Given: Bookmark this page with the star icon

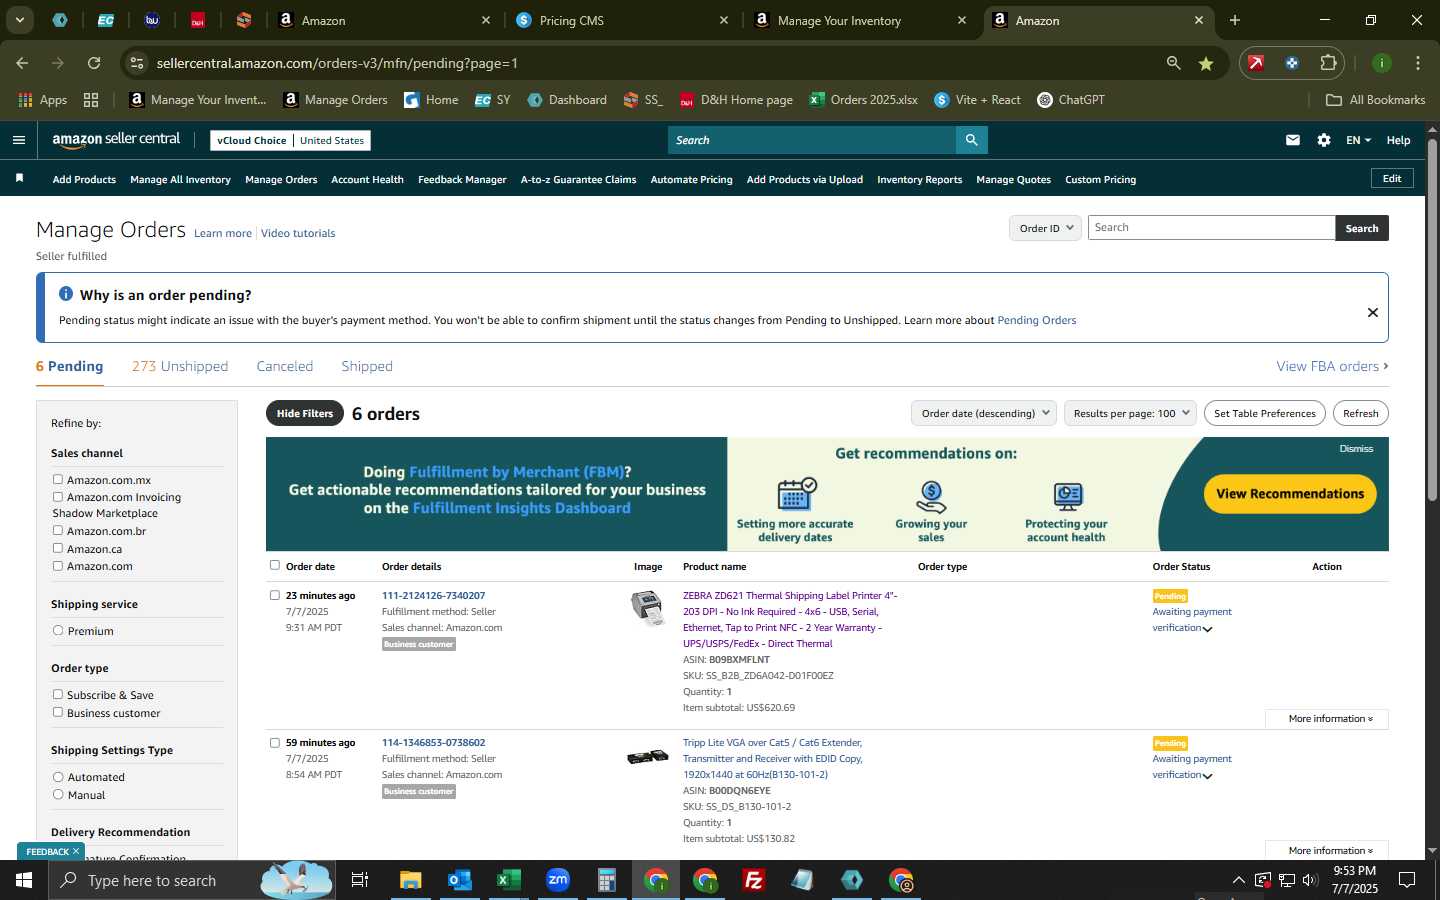Looking at the screenshot, I should 1206,63.
